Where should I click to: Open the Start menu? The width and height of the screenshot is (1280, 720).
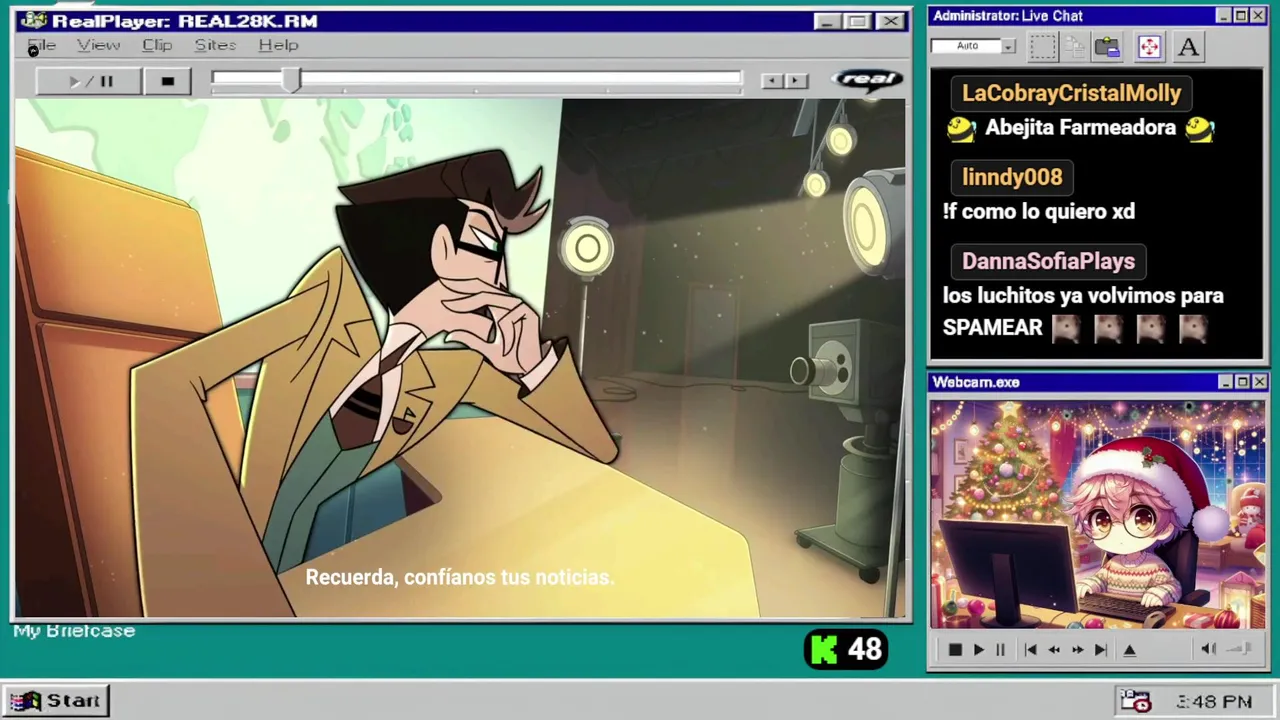pyautogui.click(x=56, y=701)
